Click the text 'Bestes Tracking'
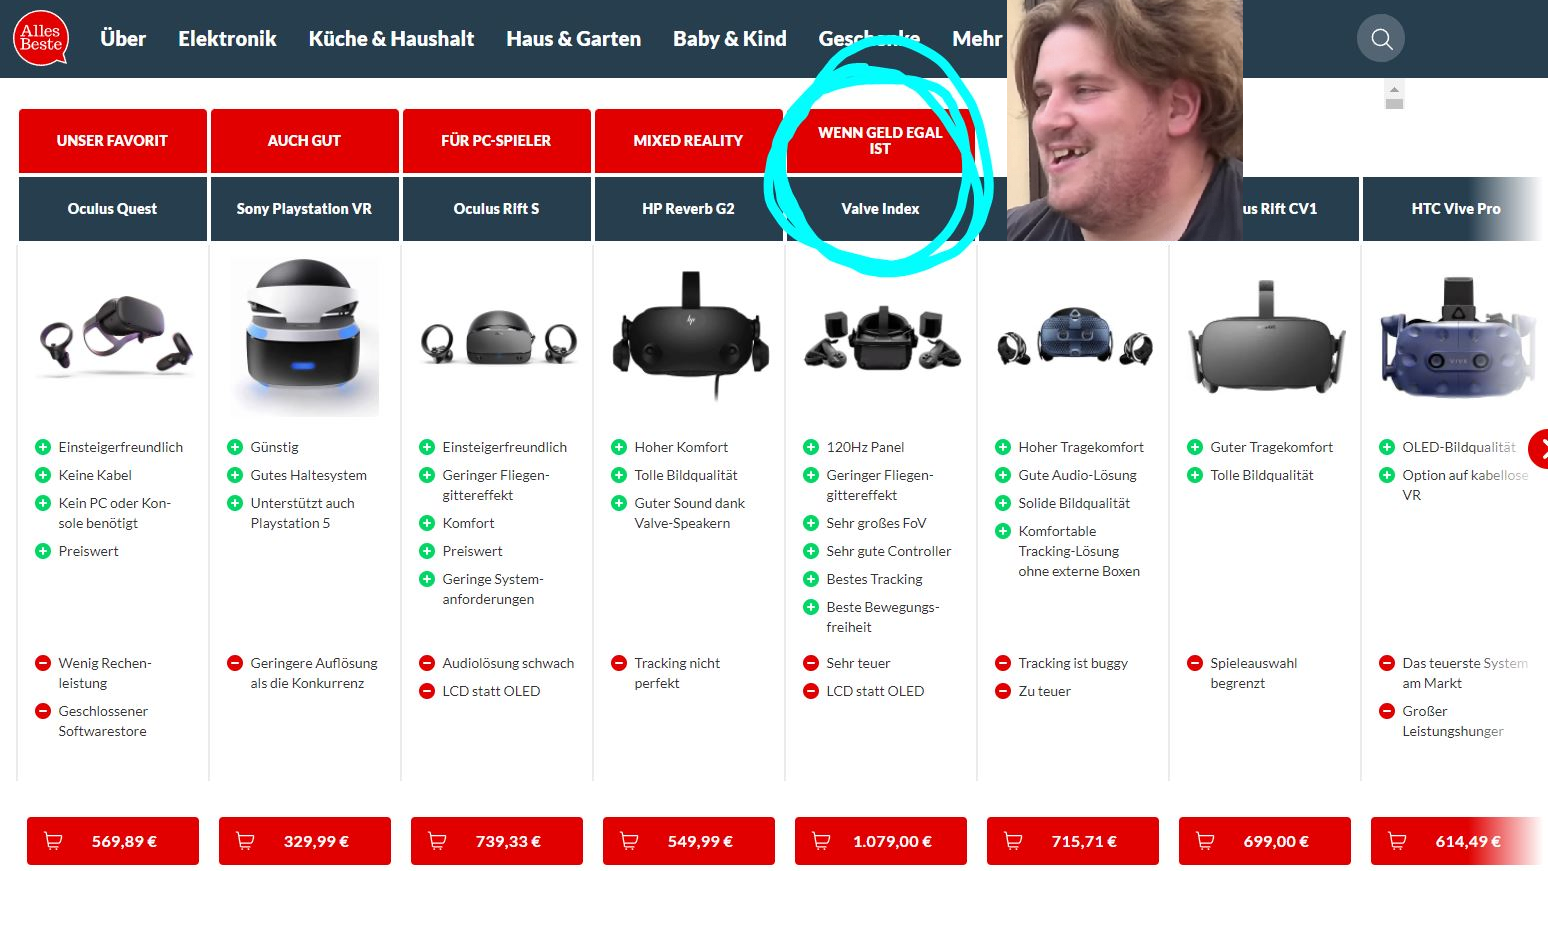1548x941 pixels. (875, 579)
